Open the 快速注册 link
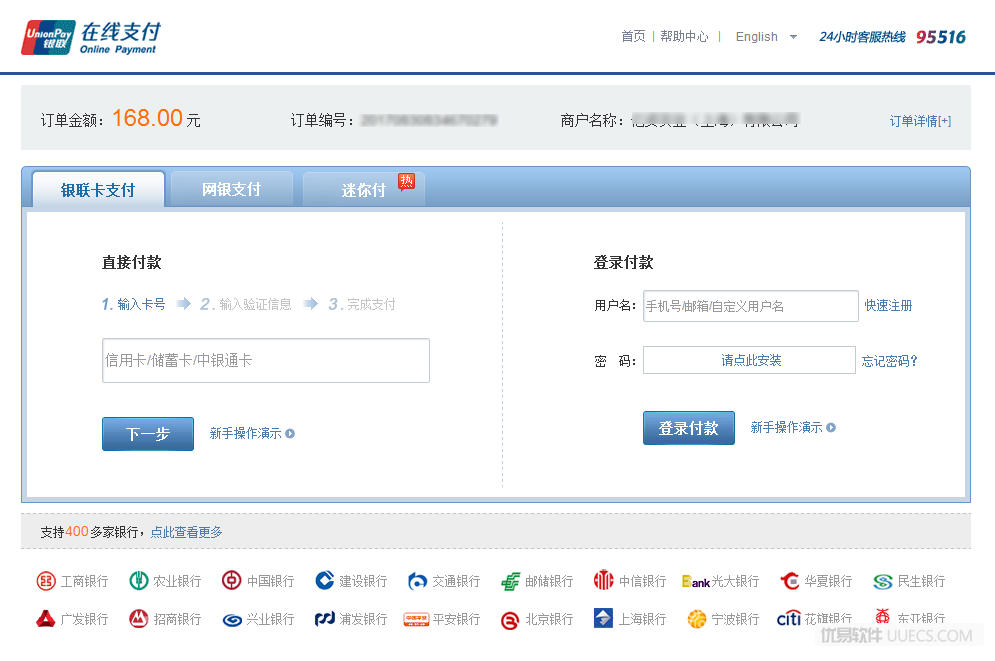995x661 pixels. tap(888, 306)
